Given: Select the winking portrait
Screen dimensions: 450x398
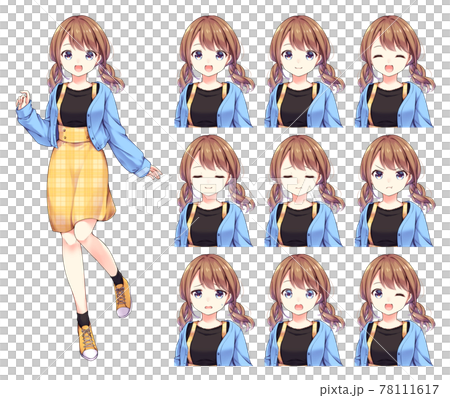Looking at the screenshot, I should (x=394, y=310).
